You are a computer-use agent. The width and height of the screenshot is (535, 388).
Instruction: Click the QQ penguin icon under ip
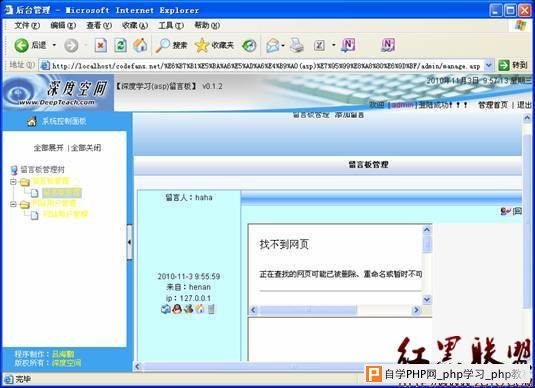(x=177, y=309)
